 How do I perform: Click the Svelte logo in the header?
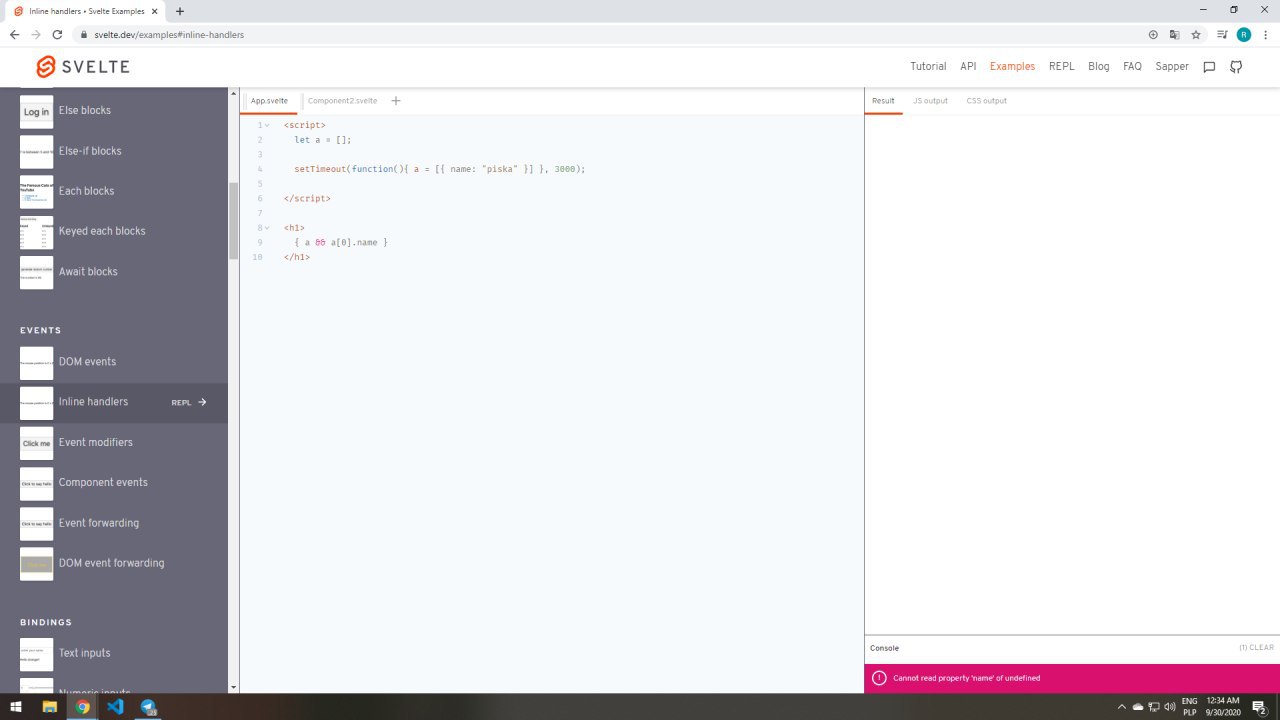[82, 67]
